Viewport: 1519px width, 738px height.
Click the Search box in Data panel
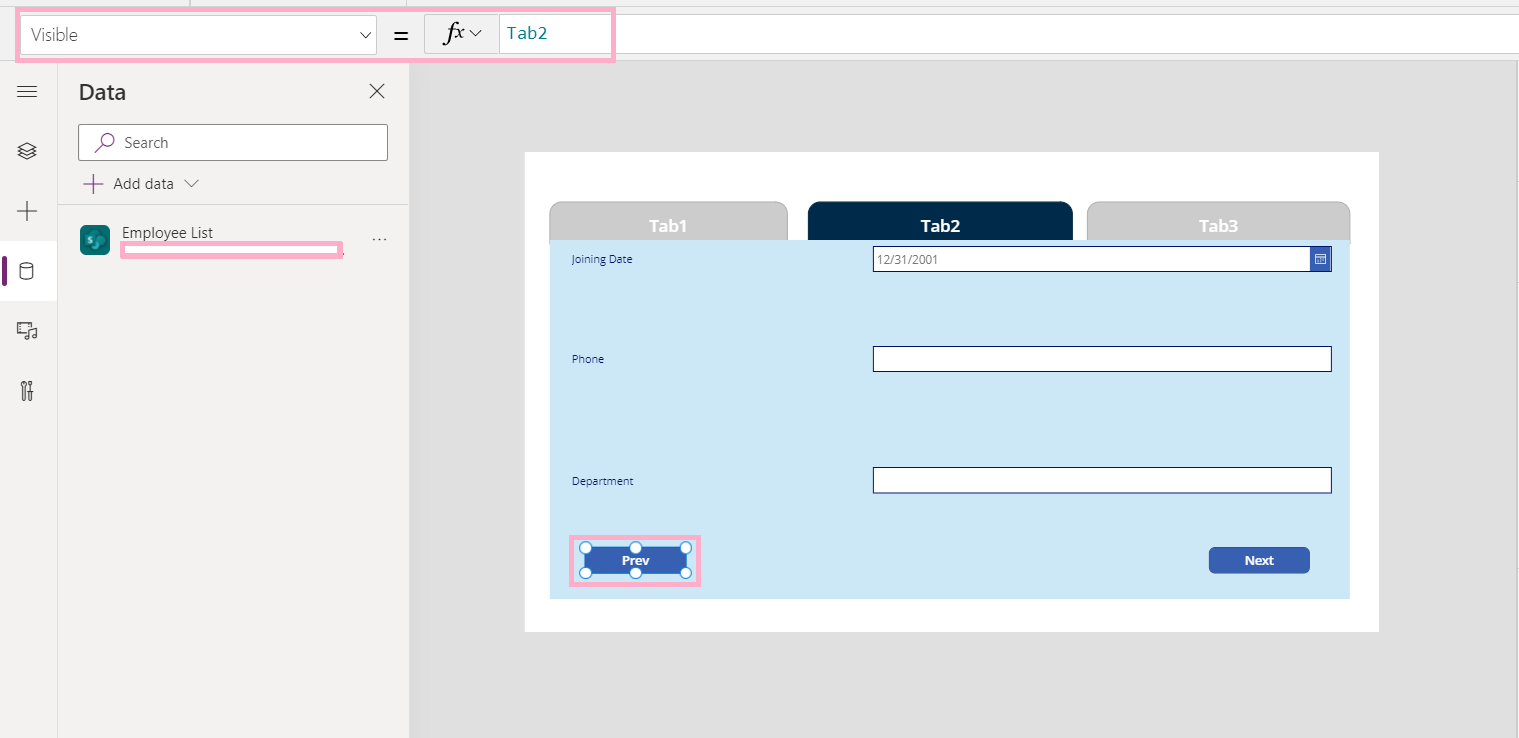tap(232, 142)
